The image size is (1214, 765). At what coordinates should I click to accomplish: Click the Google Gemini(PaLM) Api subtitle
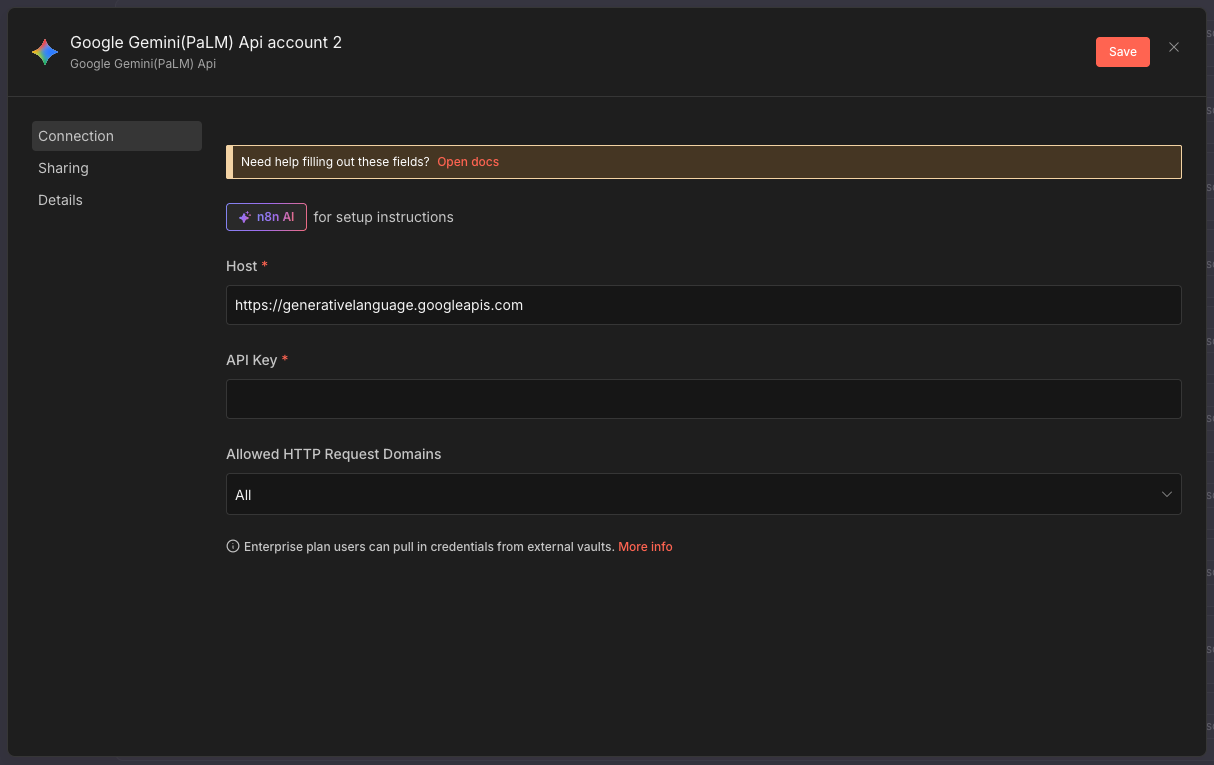(x=142, y=63)
